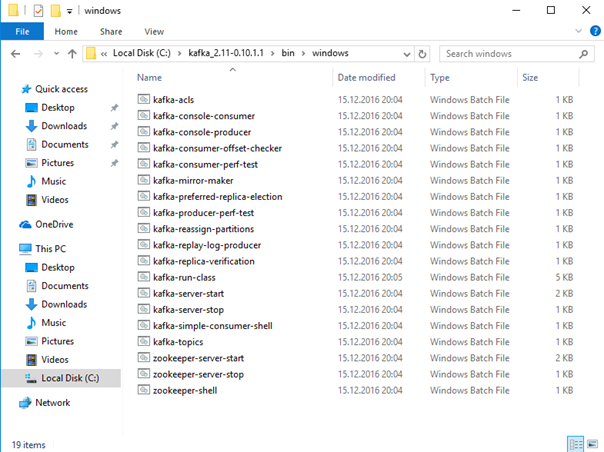Select the zookeeper-shell file icon
Image resolution: width=604 pixels, height=452 pixels.
[143, 390]
